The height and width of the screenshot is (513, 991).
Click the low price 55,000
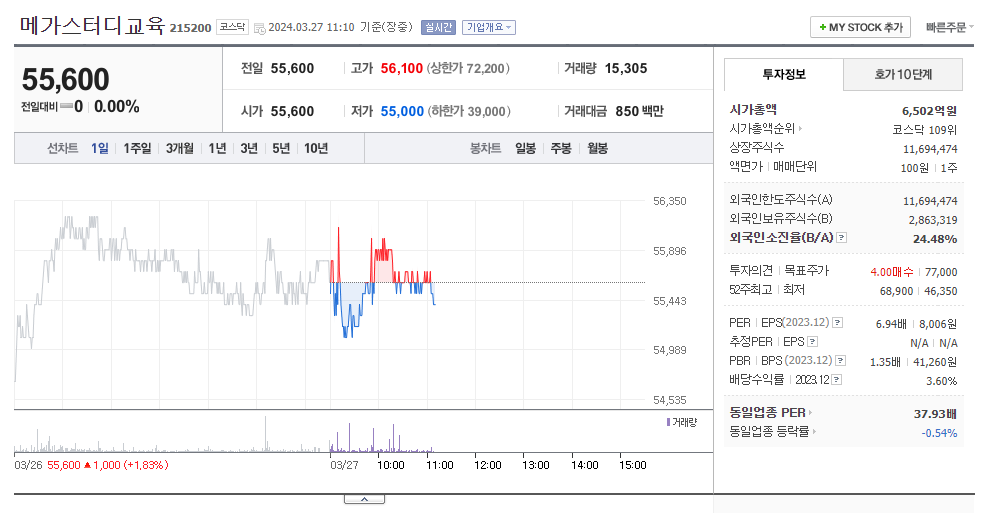pyautogui.click(x=402, y=111)
